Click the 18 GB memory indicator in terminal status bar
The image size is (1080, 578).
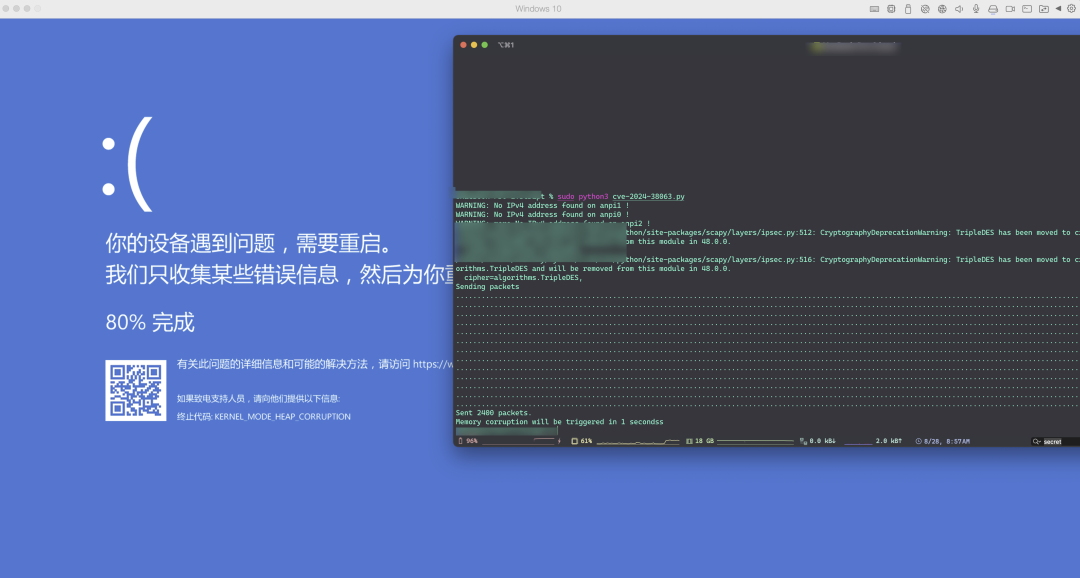pyautogui.click(x=699, y=441)
